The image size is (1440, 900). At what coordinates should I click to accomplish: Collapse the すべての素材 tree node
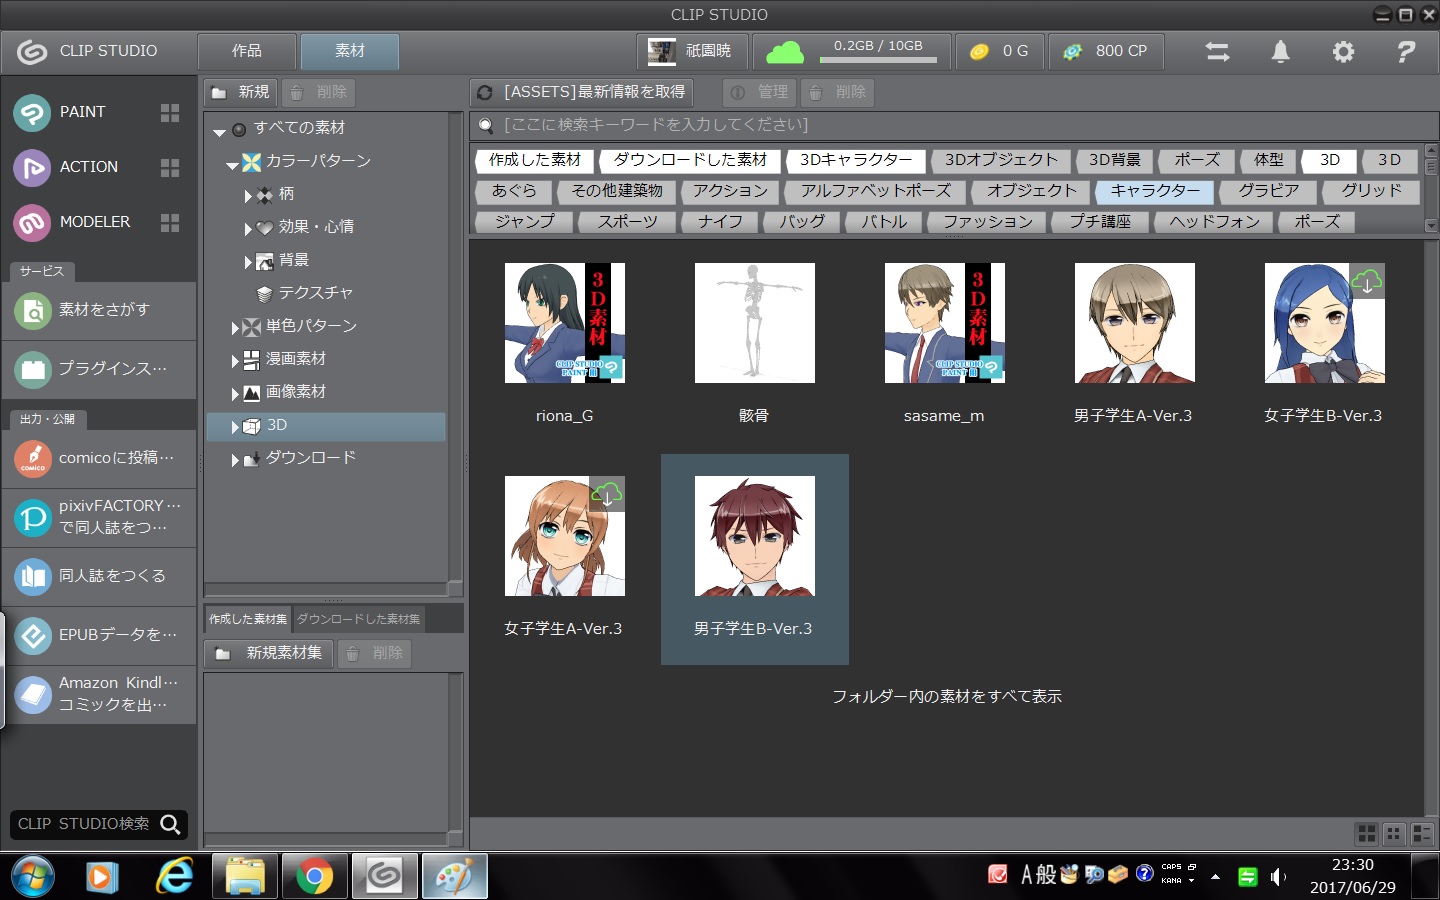point(219,131)
